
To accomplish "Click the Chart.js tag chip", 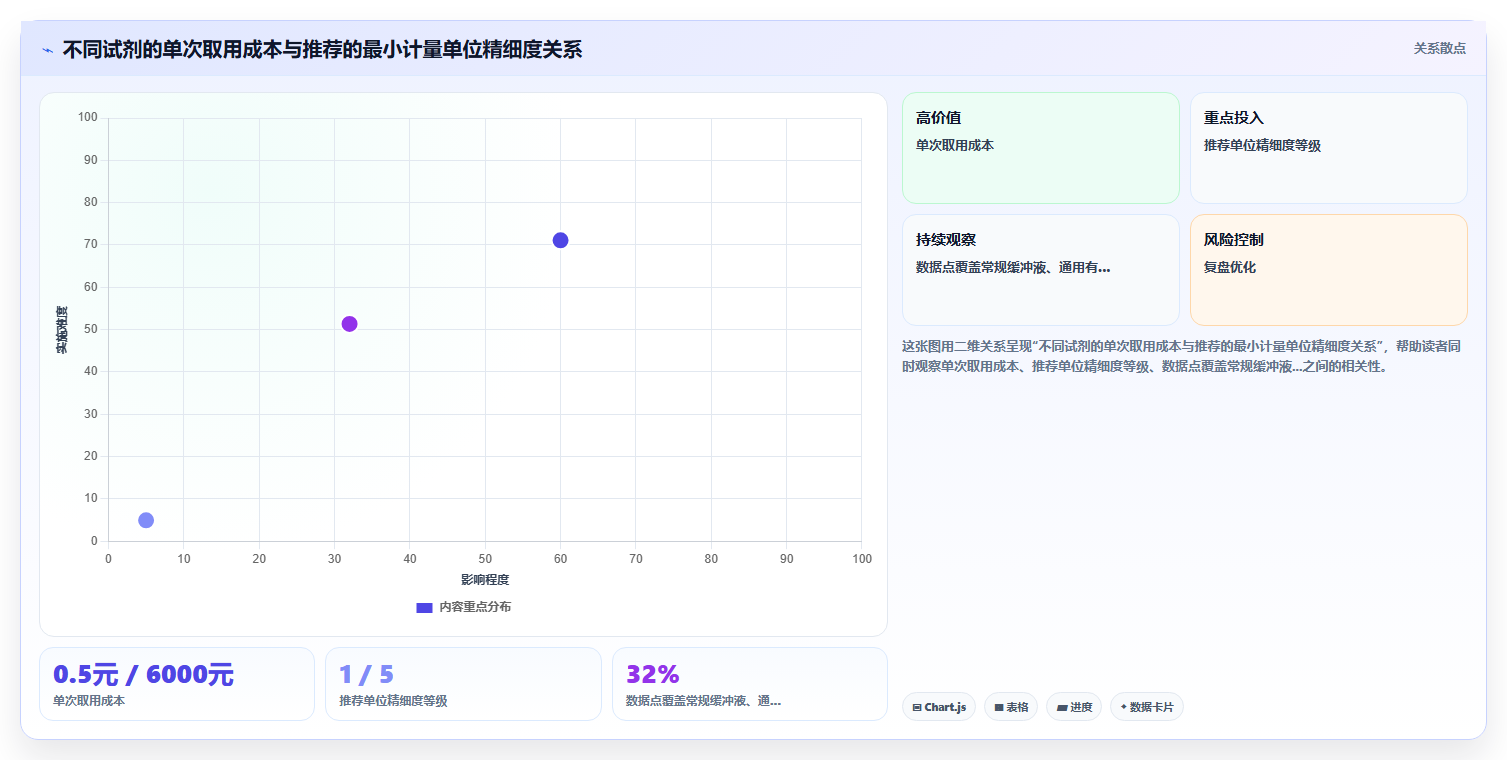I will click(x=938, y=707).
